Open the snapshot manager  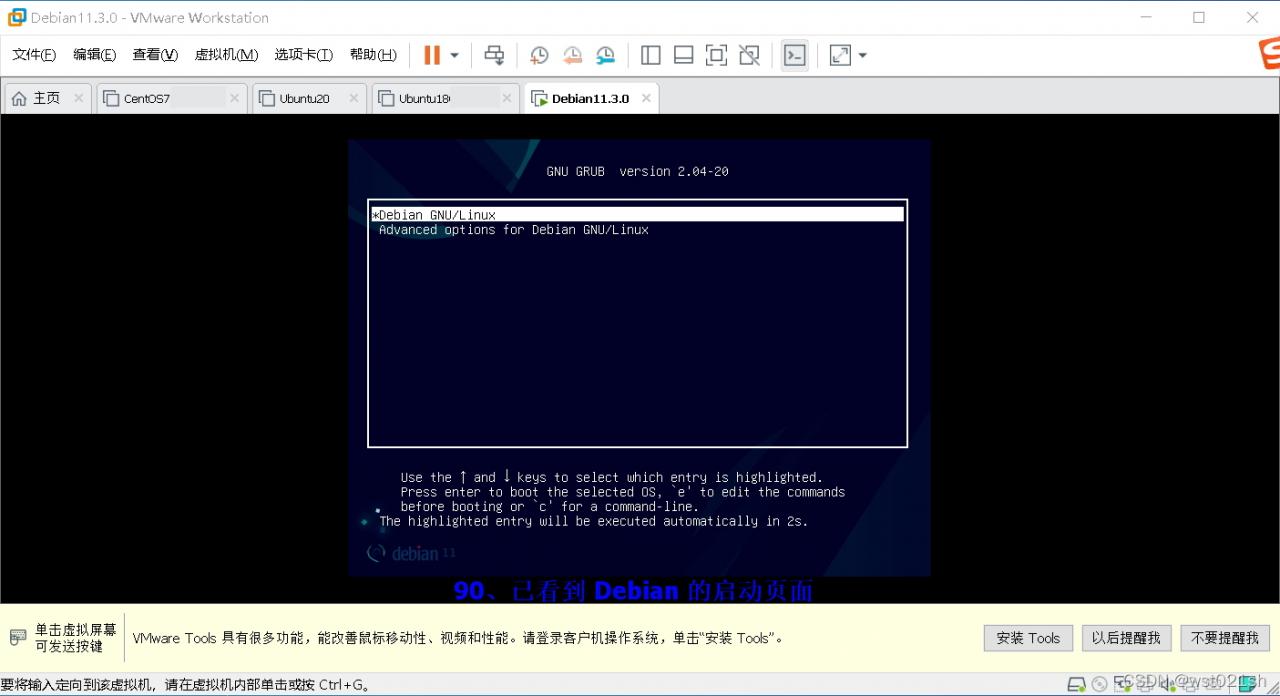[606, 55]
